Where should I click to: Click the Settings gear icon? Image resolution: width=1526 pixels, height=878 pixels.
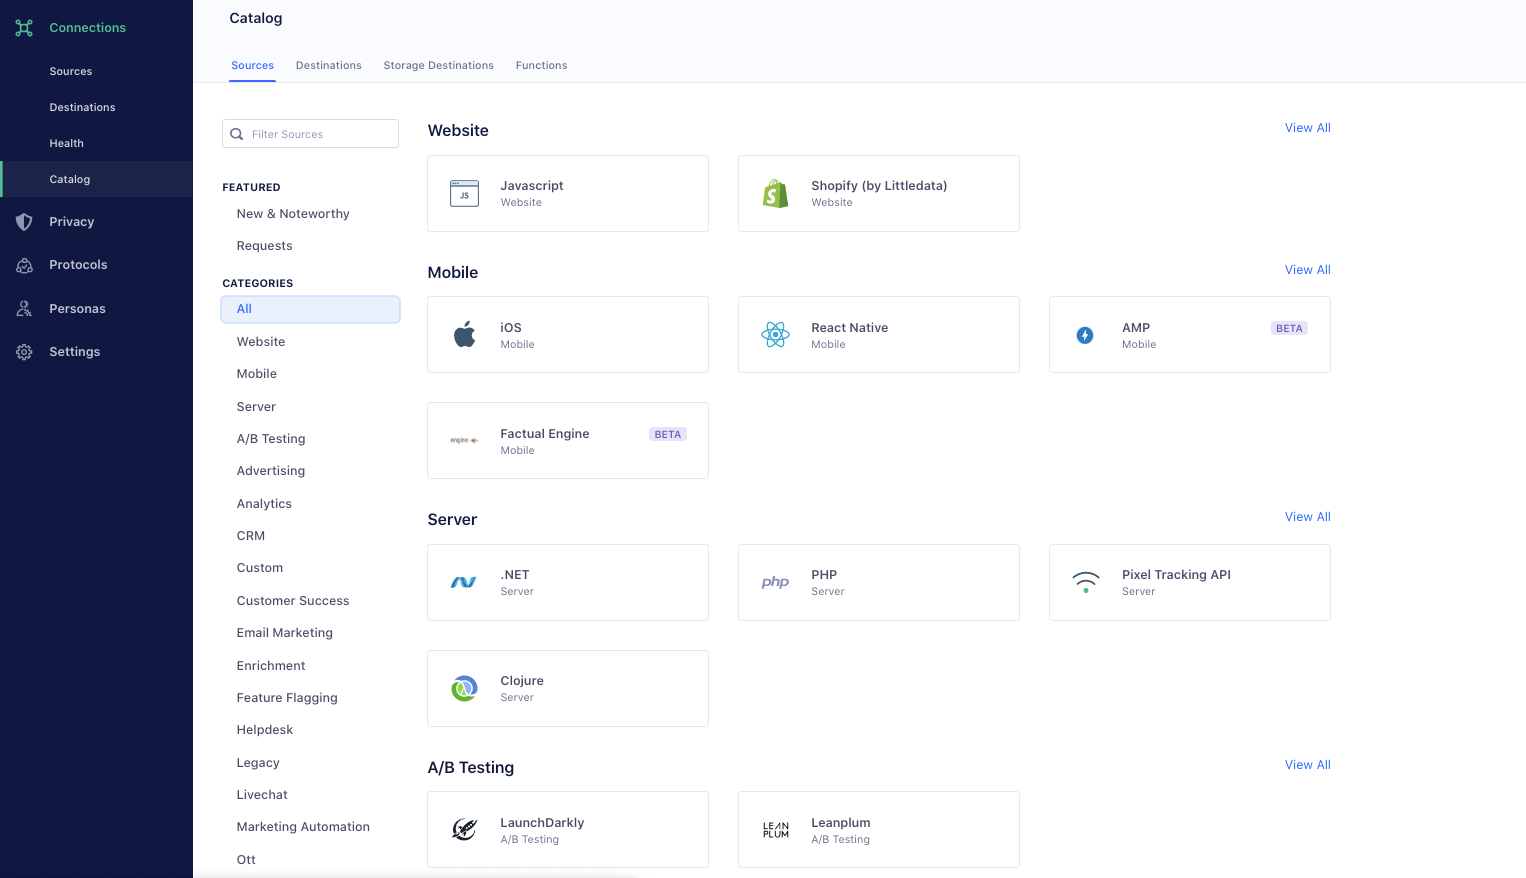tap(24, 352)
